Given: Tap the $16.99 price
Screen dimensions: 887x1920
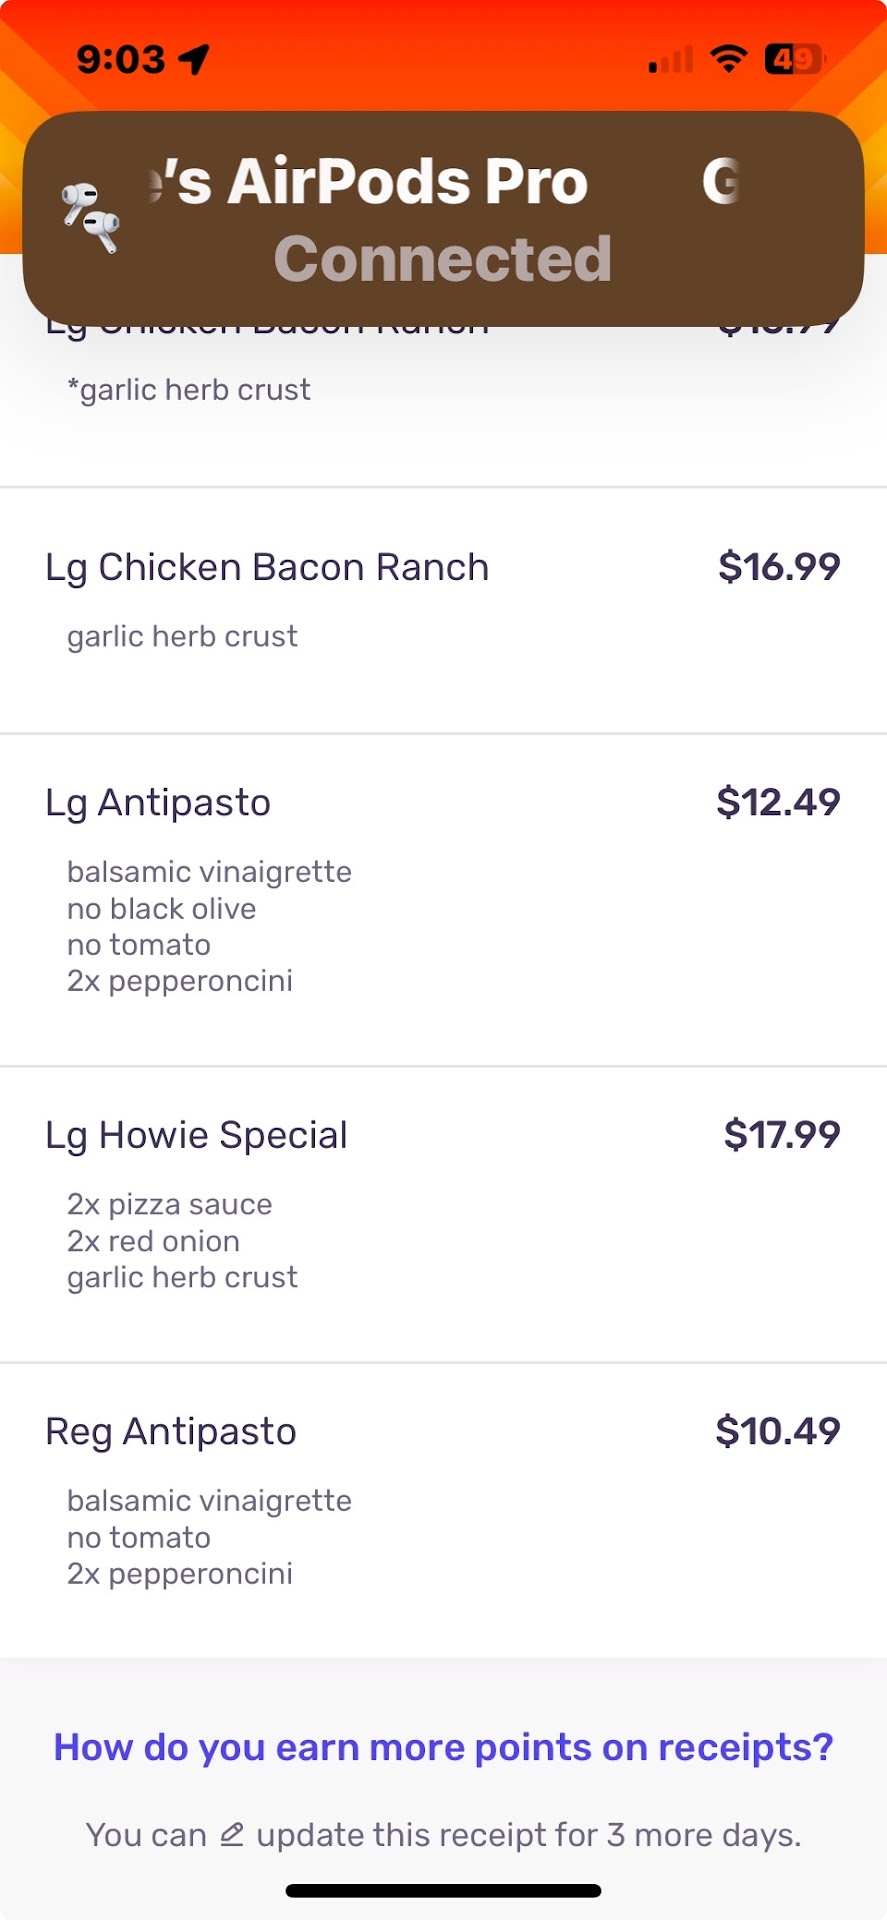Looking at the screenshot, I should pyautogui.click(x=779, y=567).
